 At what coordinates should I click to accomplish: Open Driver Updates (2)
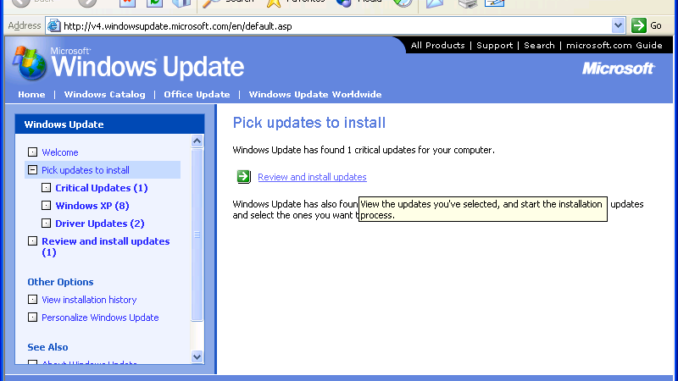100,223
